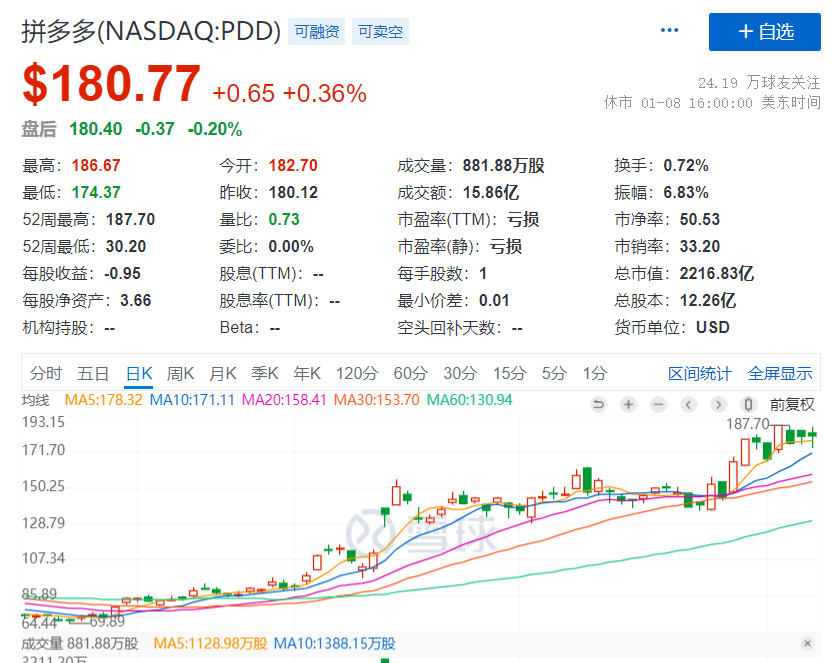The image size is (840, 663).
Task: Zoom in chart with plus icon
Action: (x=628, y=404)
